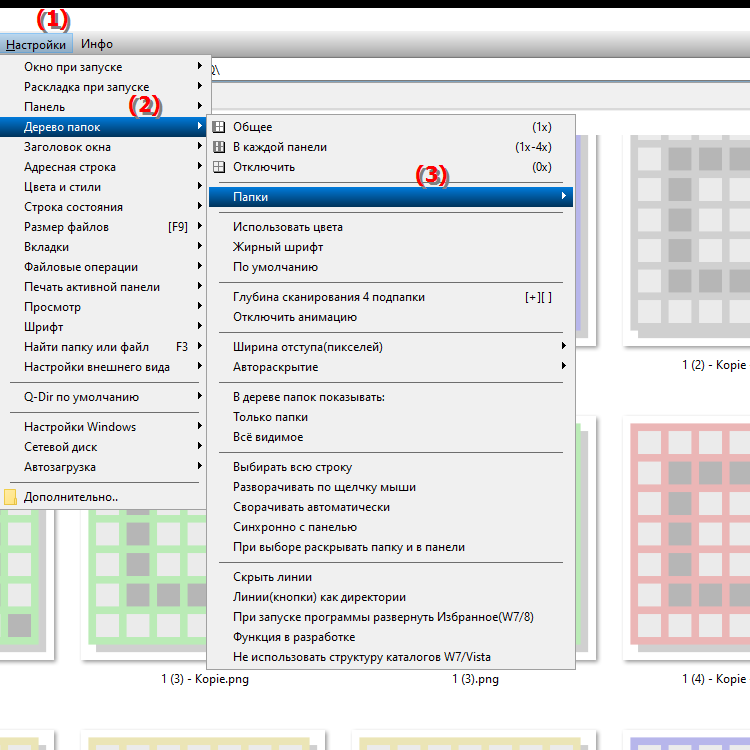Click the grid icon beside Общее
This screenshot has height=750, width=750.
219,127
